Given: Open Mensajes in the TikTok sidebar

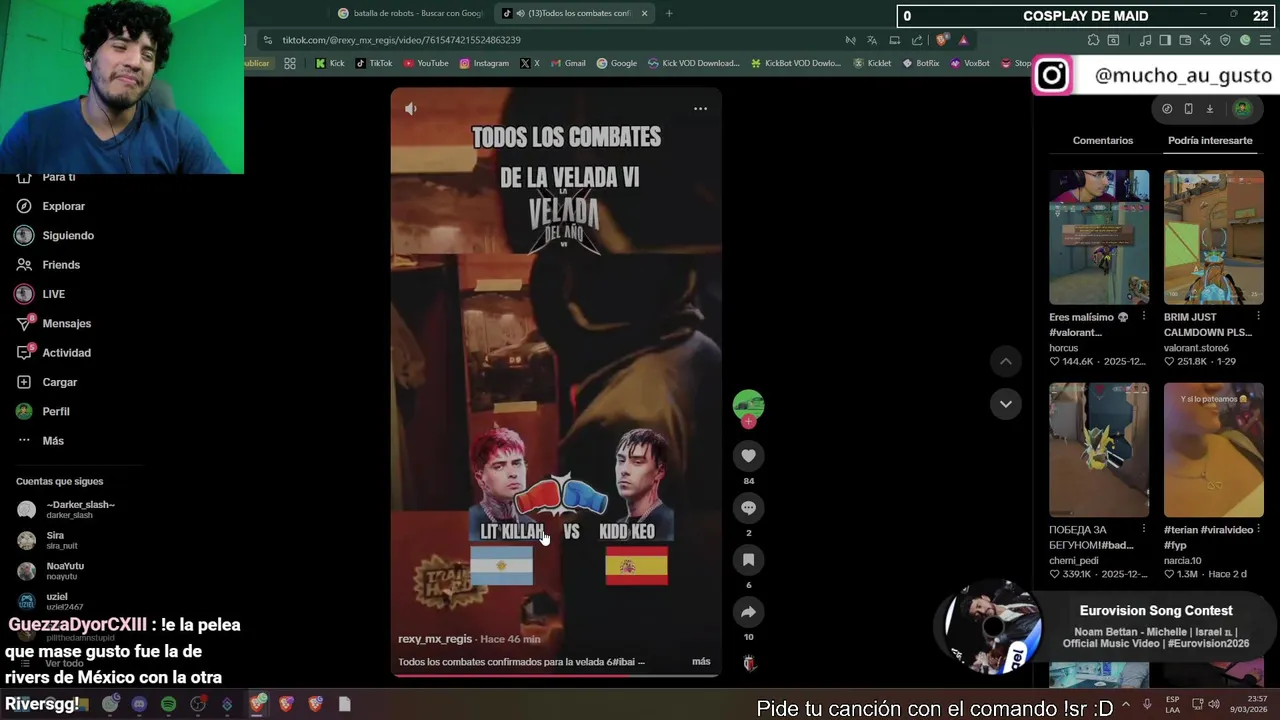Looking at the screenshot, I should click(x=53, y=323).
